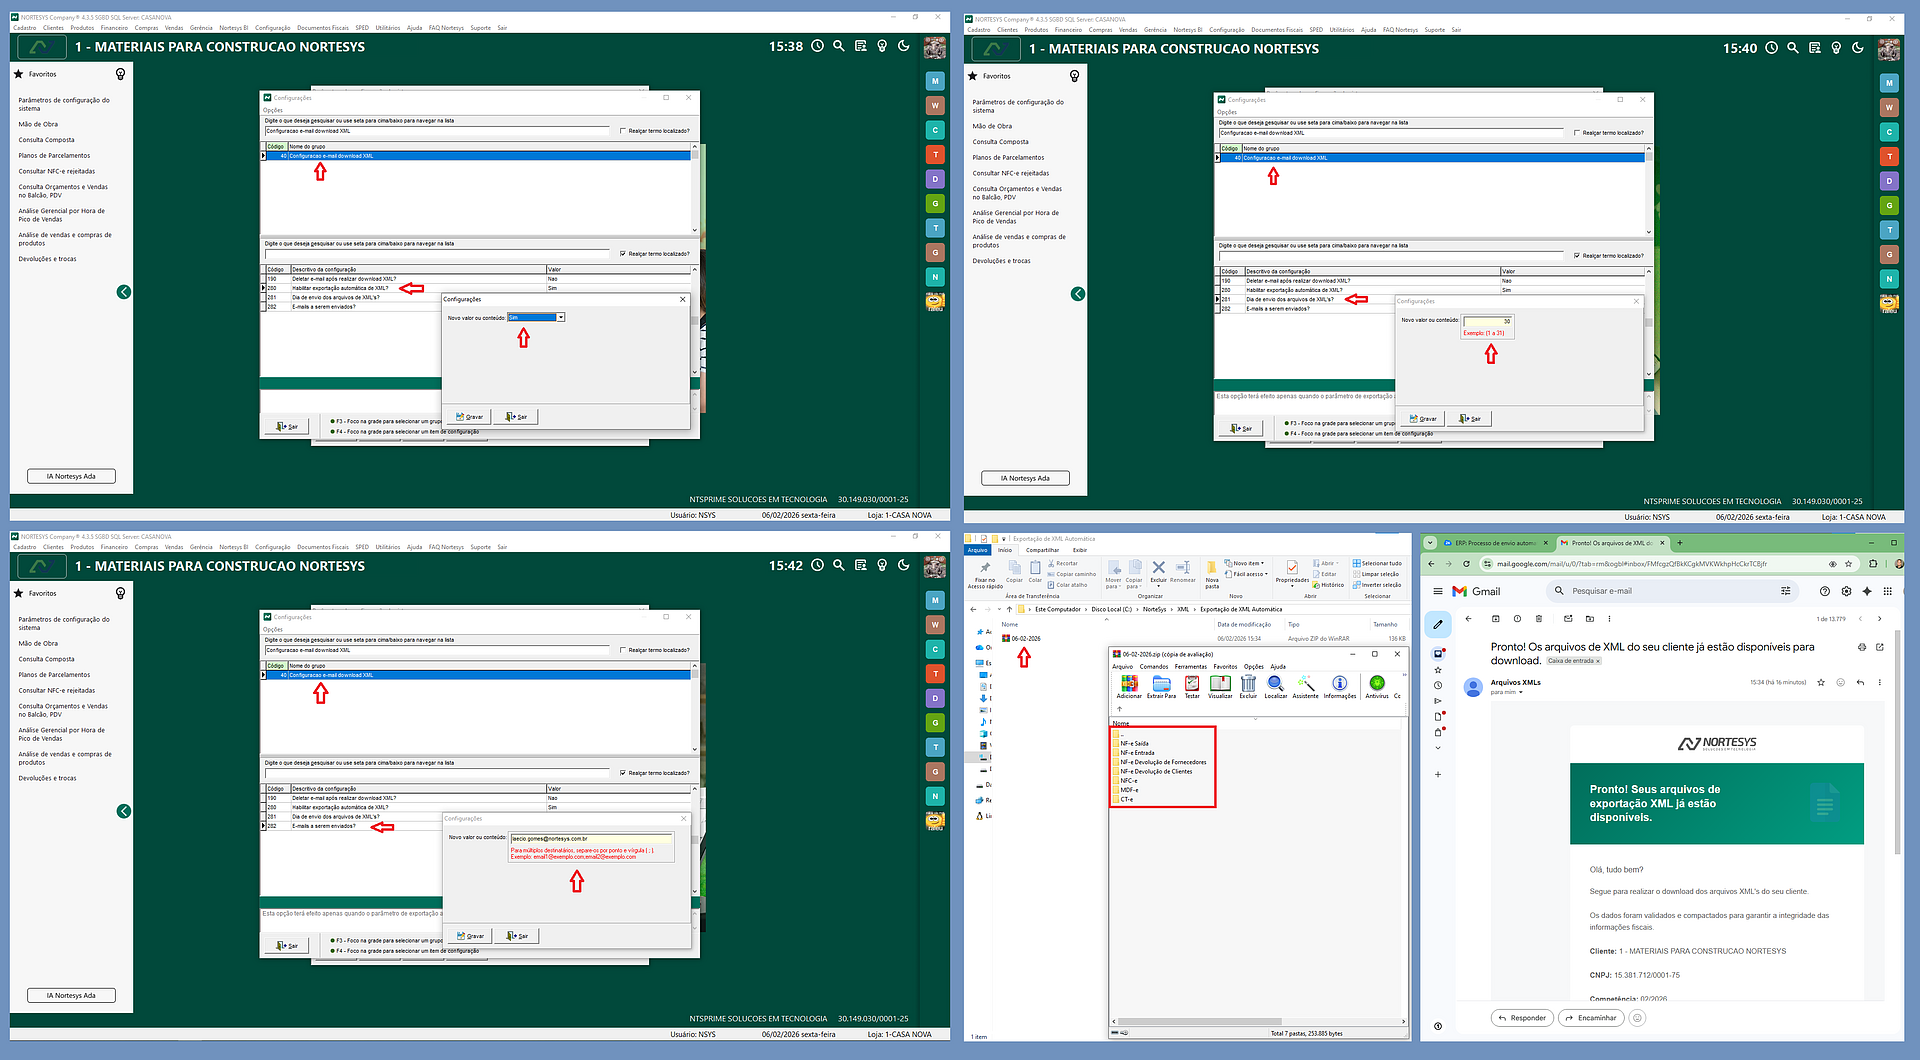Star the message from Arquivos XMLs
1920x1060 pixels.
point(1821,682)
